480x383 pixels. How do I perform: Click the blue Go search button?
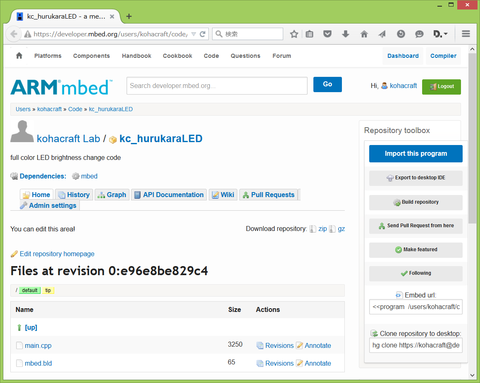coord(327,84)
